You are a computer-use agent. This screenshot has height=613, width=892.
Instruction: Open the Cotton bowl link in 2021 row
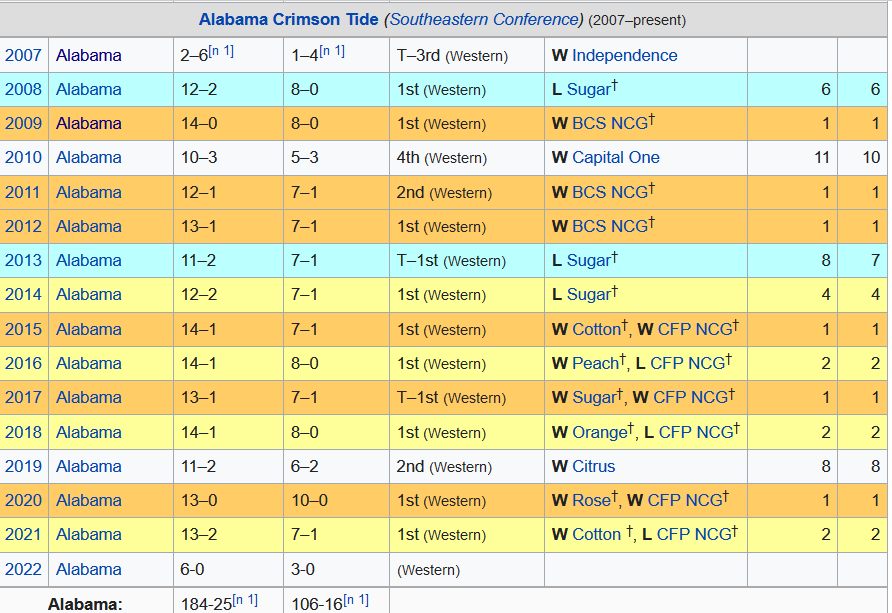coord(596,535)
